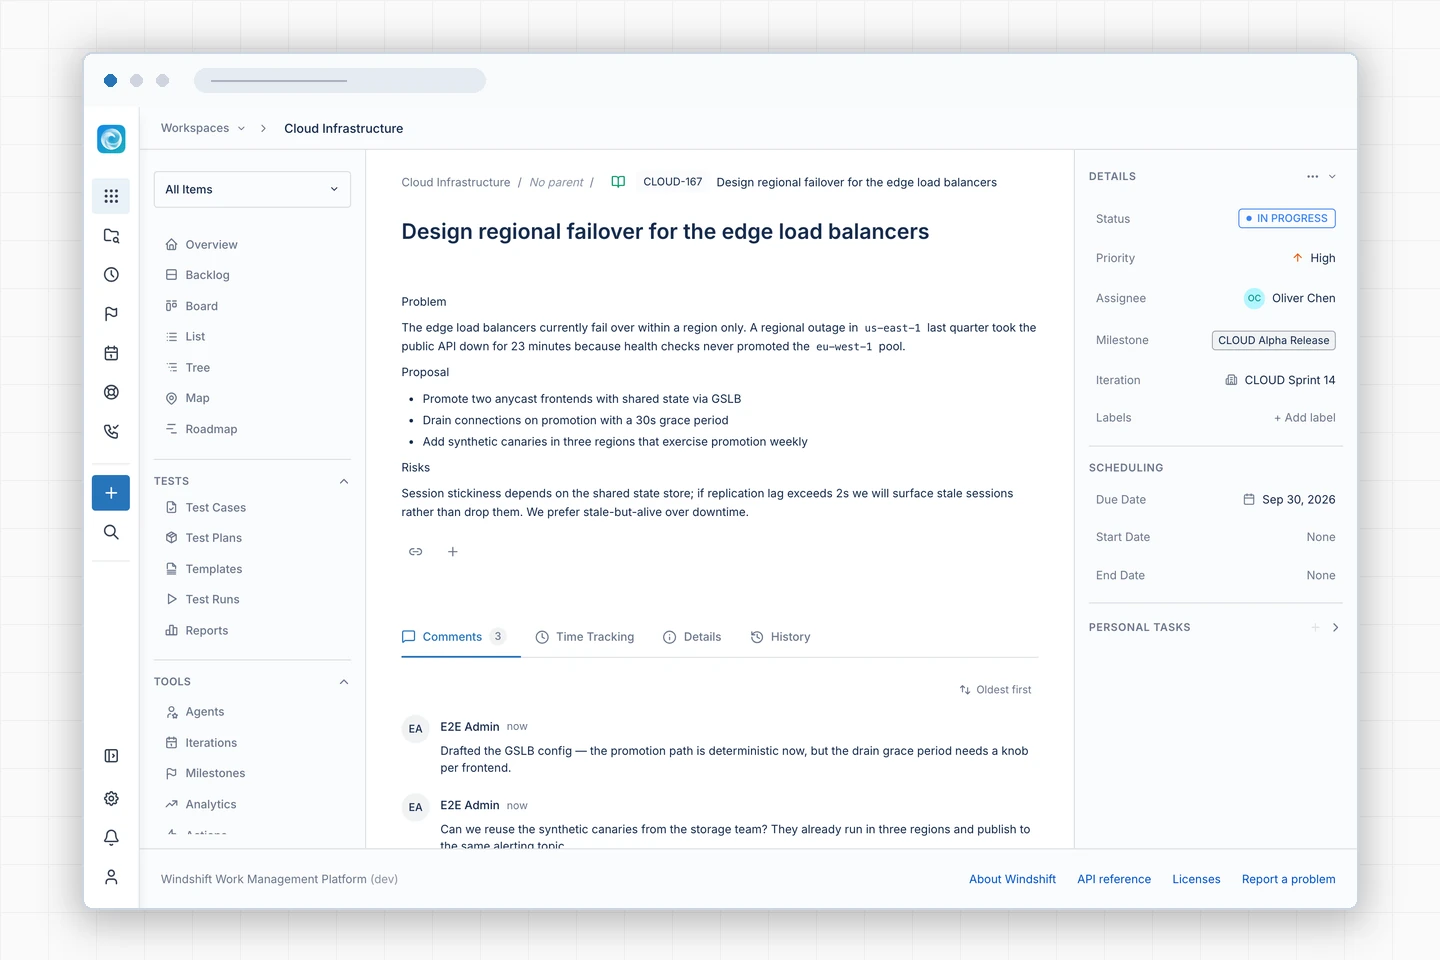Image resolution: width=1440 pixels, height=960 pixels.
Task: Click the CLOUD Alpha Release milestone chip
Action: coord(1274,341)
